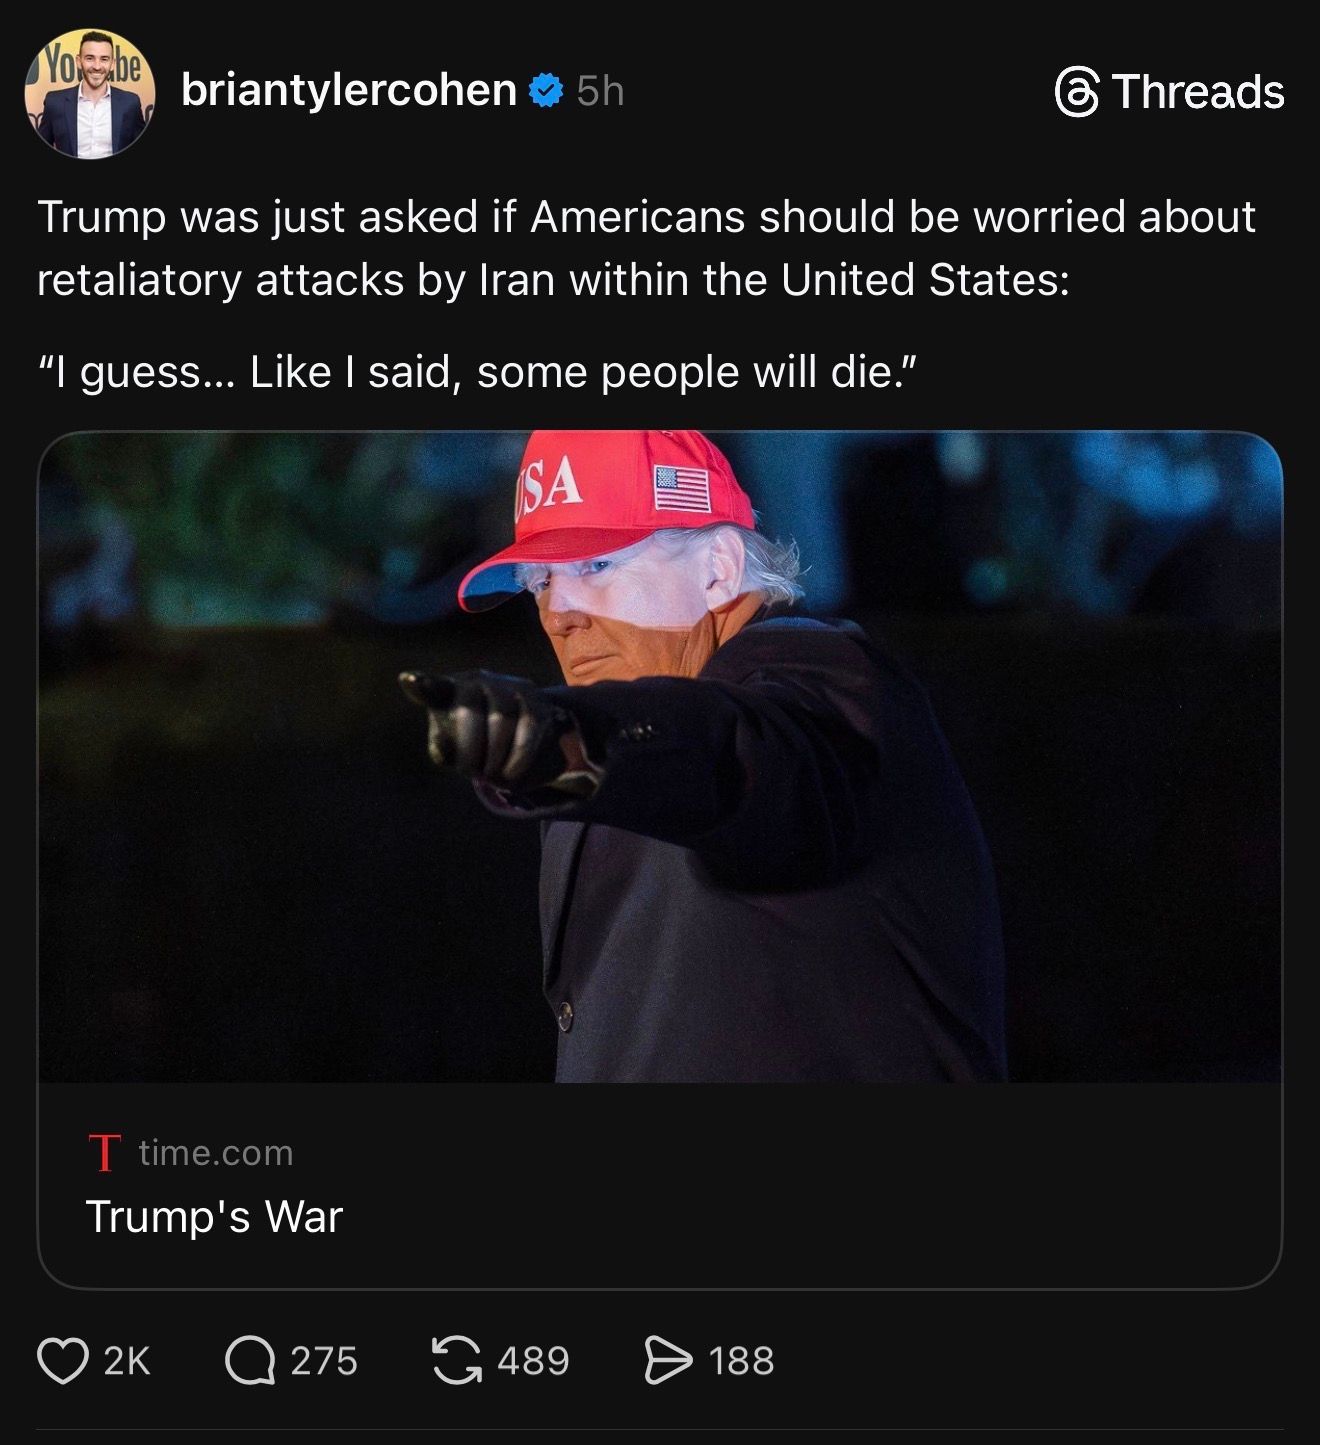Click the Threads wordmark text
Image resolution: width=1320 pixels, height=1445 pixels.
(1198, 92)
